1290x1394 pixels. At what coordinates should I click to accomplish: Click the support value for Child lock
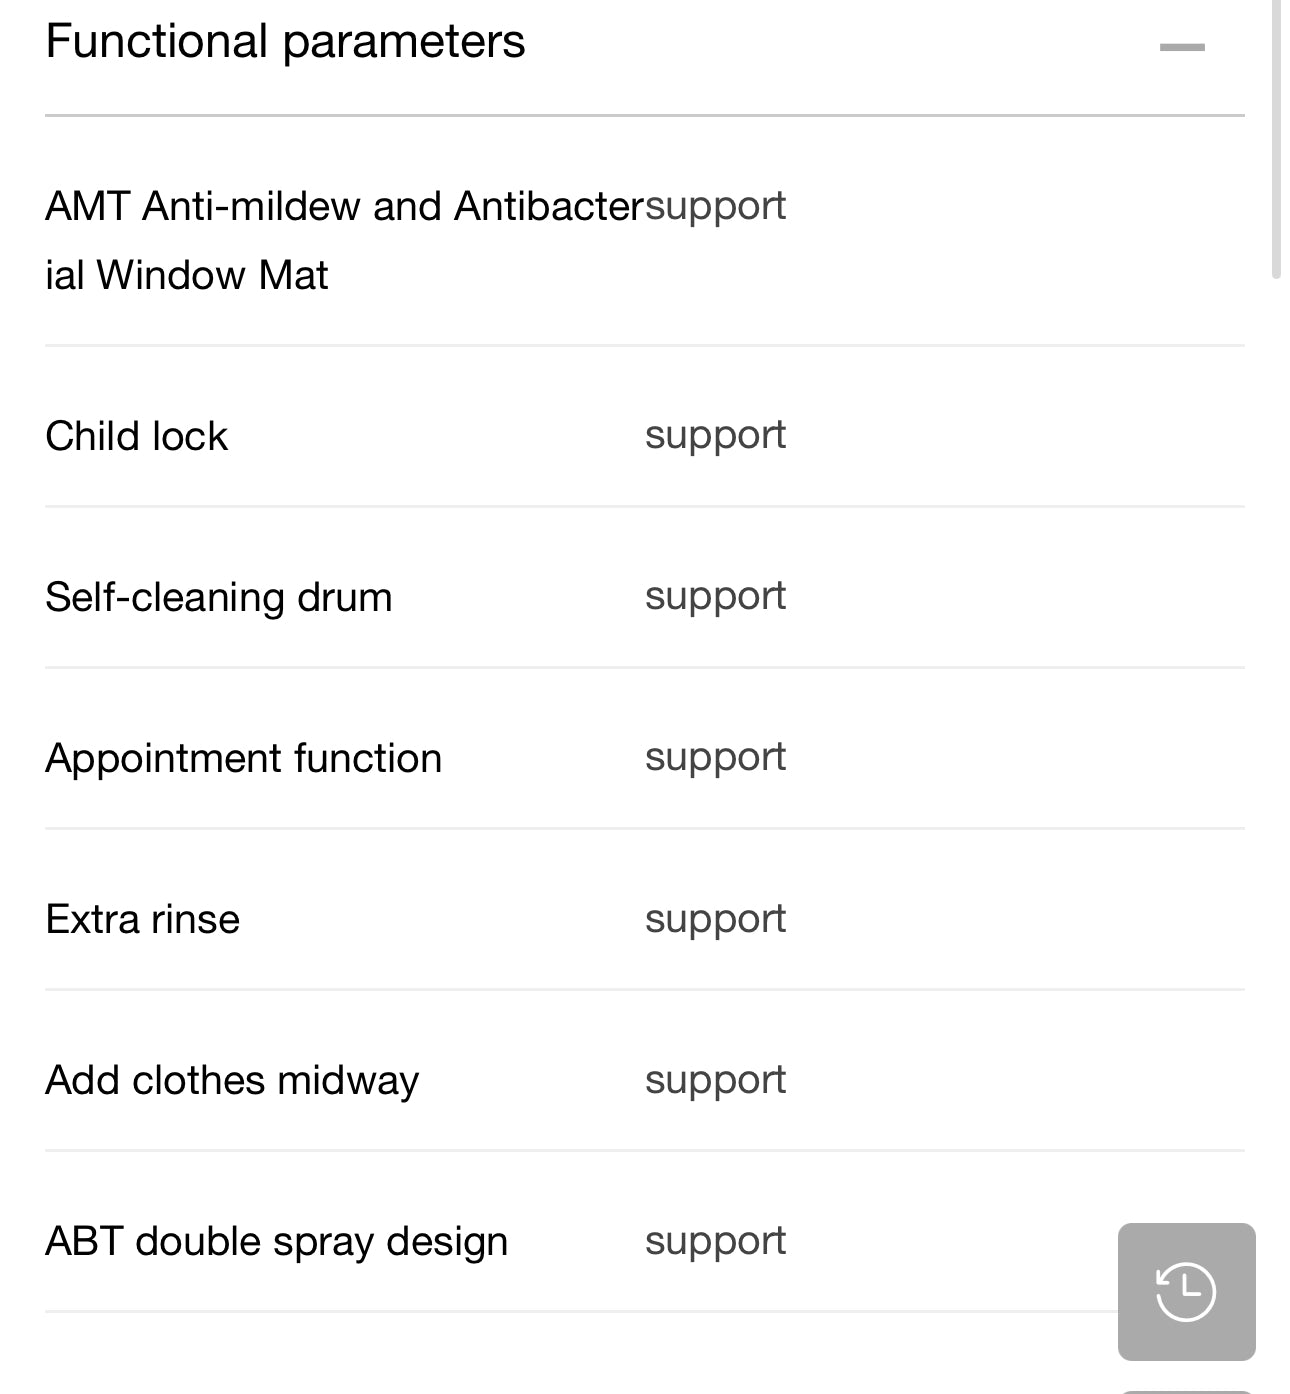click(716, 435)
